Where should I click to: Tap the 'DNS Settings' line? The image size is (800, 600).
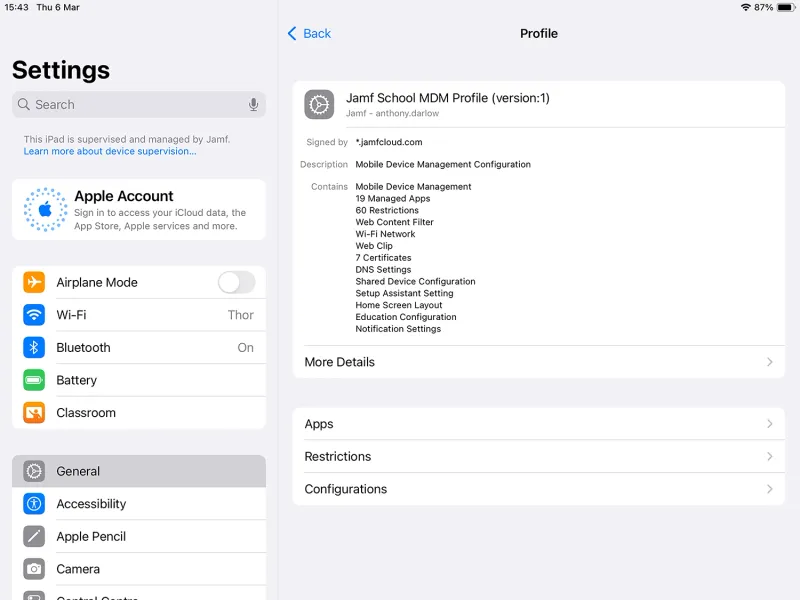coord(383,269)
